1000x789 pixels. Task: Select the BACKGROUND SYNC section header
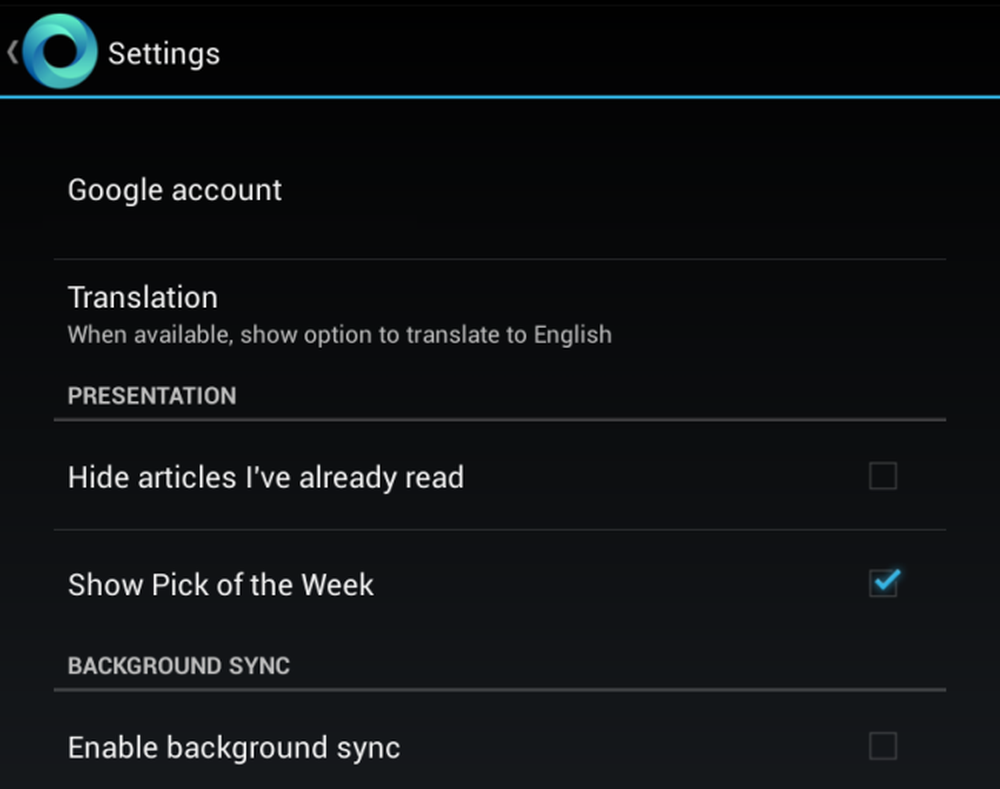pyautogui.click(x=179, y=665)
